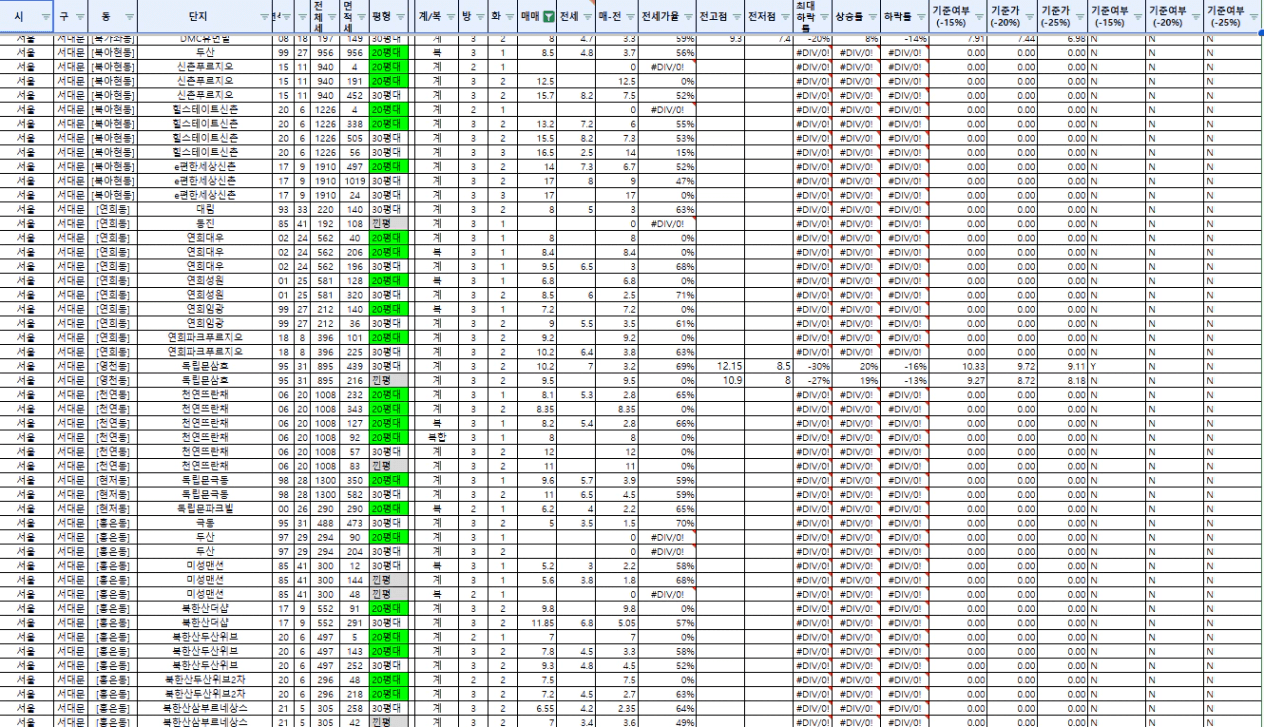Open the 면적세 column filter dropdown

pyautogui.click(x=361, y=18)
